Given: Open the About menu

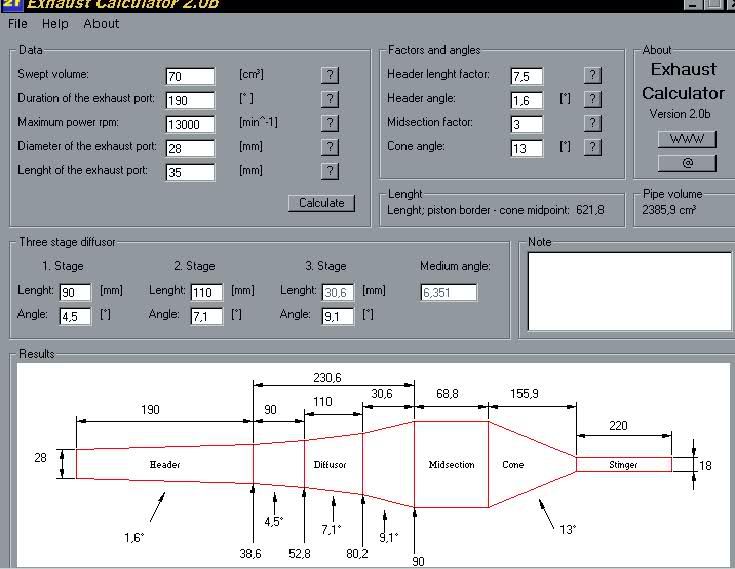Looking at the screenshot, I should point(101,23).
